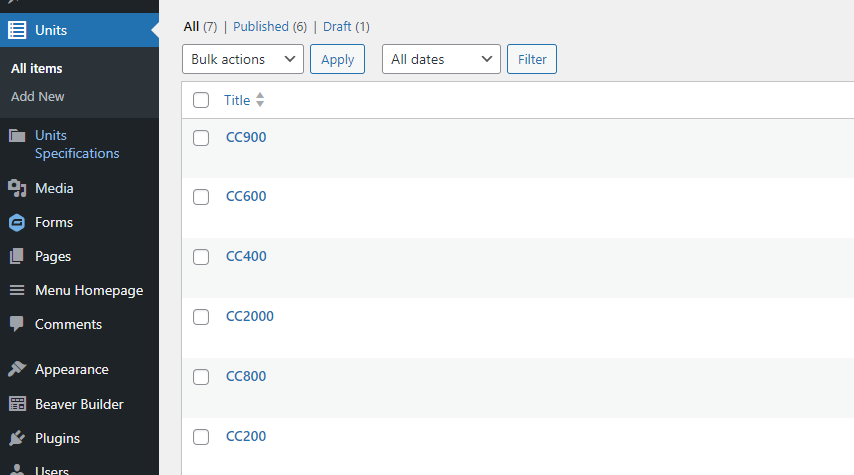
Task: Open the CC600 unit title link
Action: point(246,196)
